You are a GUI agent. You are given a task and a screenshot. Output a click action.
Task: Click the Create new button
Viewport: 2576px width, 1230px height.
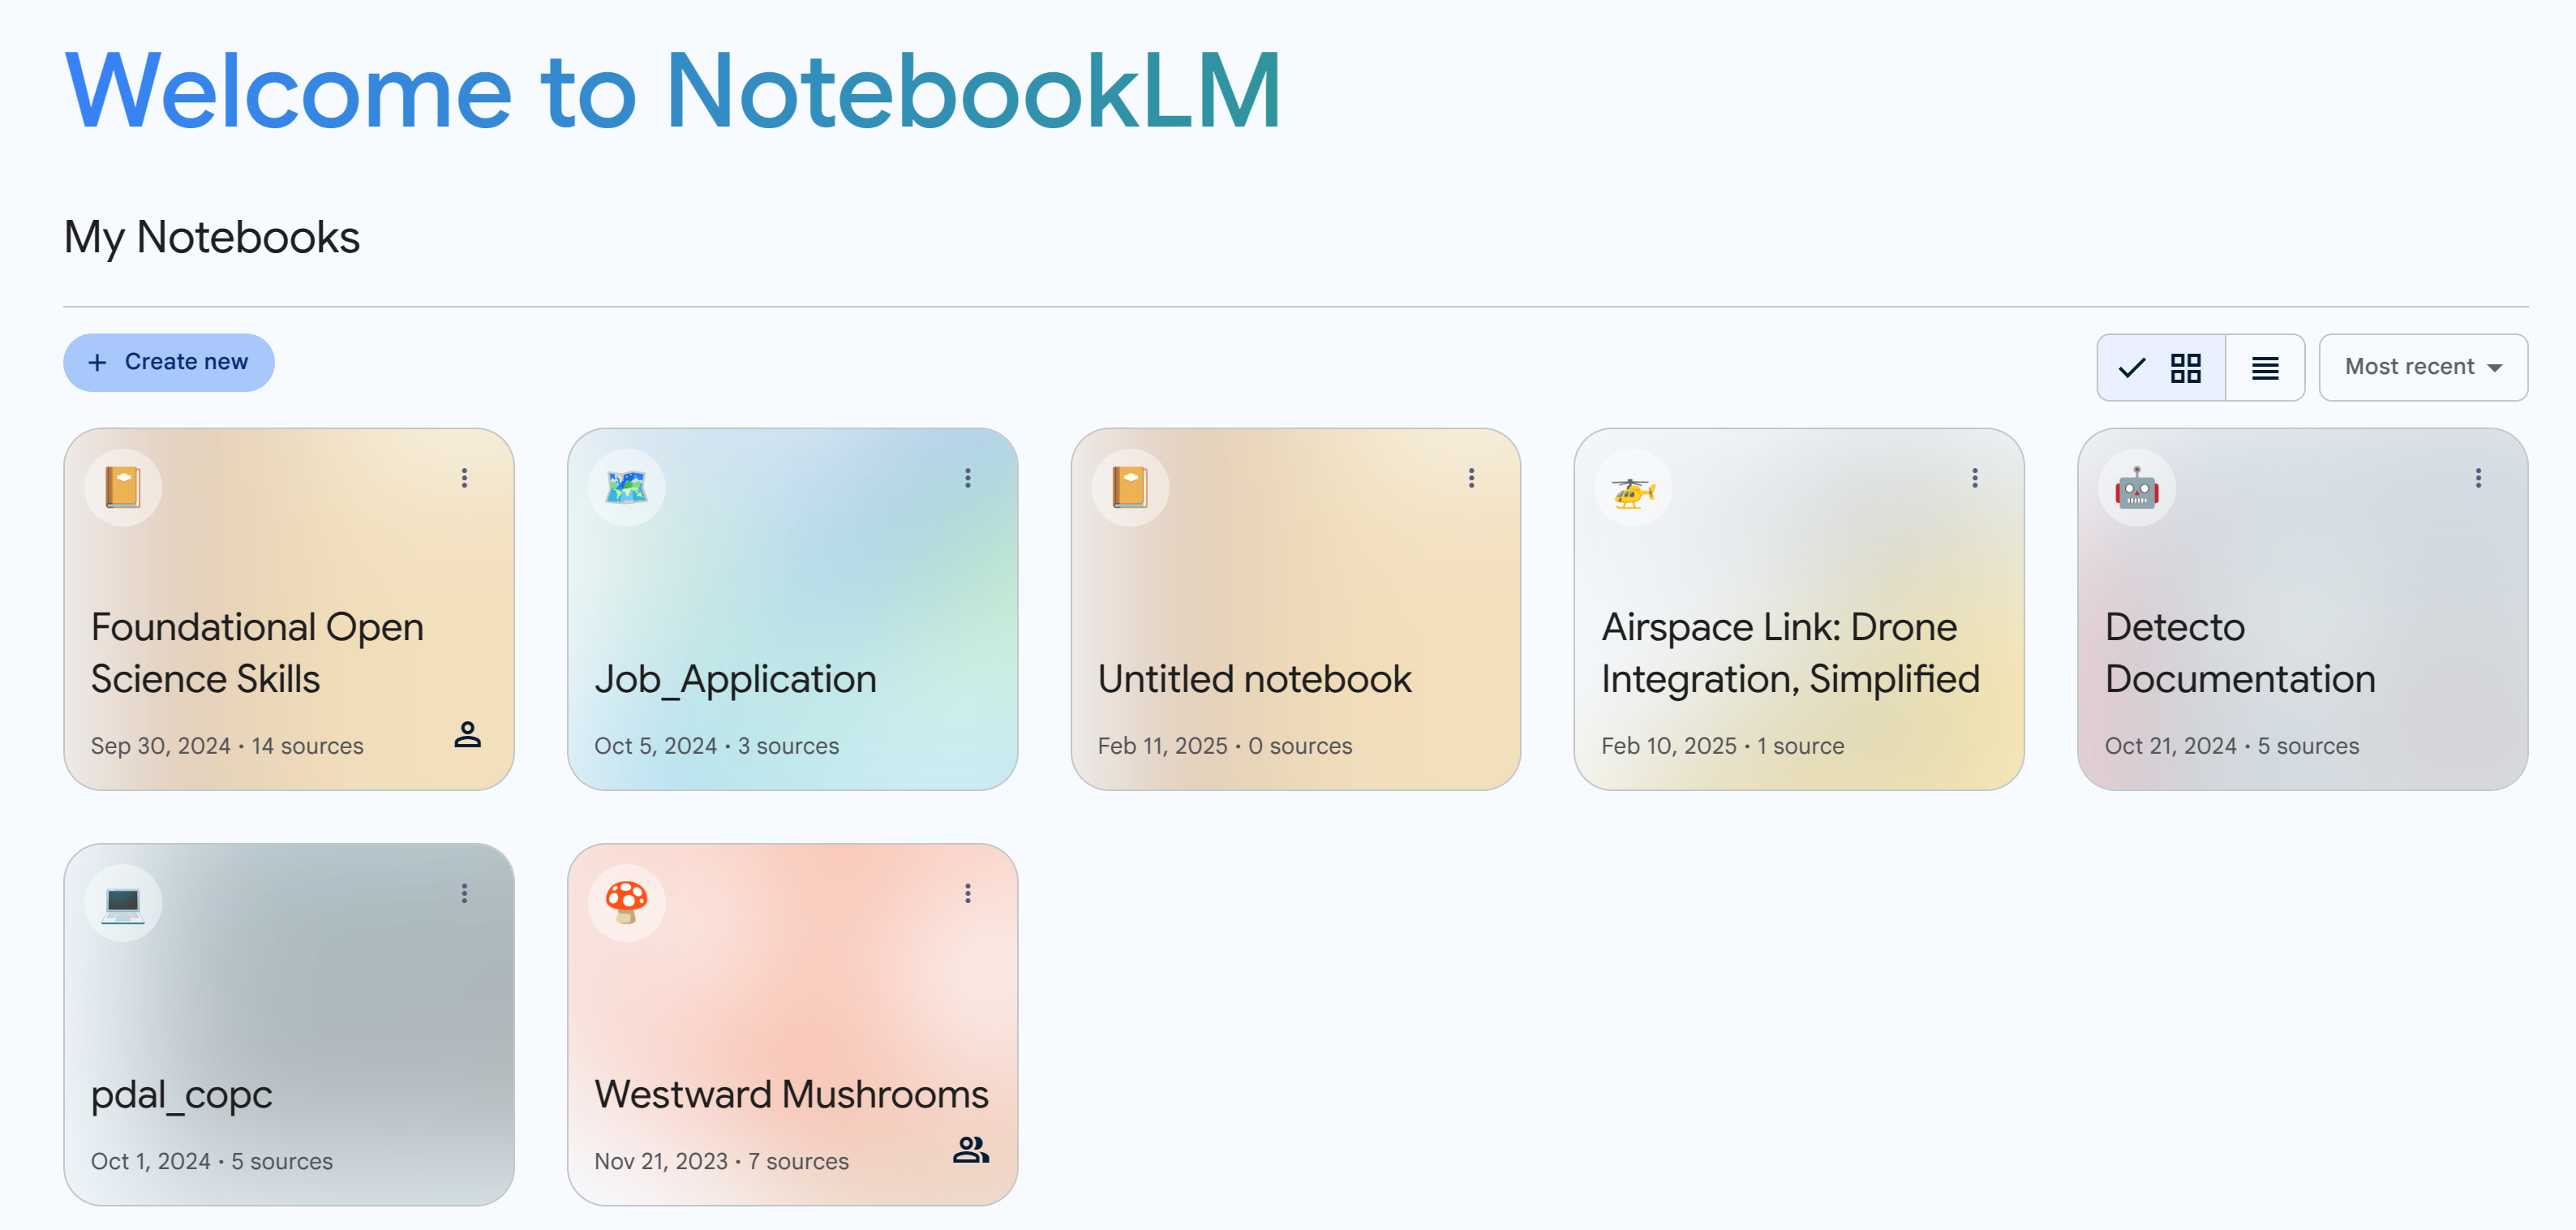[169, 362]
